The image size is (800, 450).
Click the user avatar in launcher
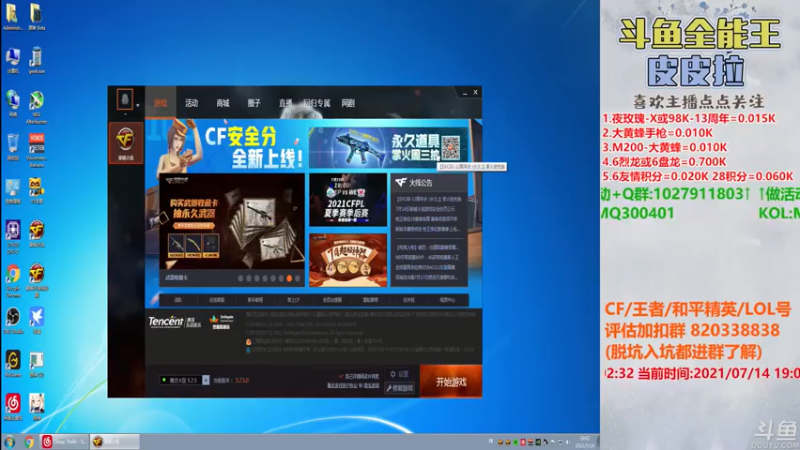tap(125, 99)
